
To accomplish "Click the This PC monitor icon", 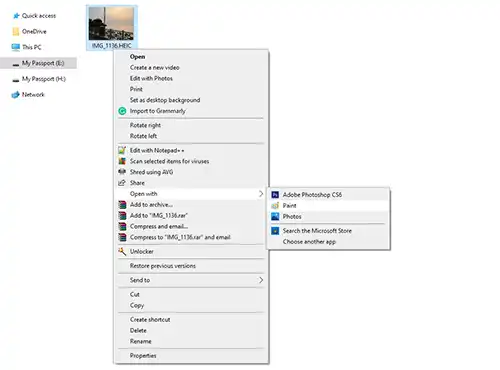I will pyautogui.click(x=16, y=47).
